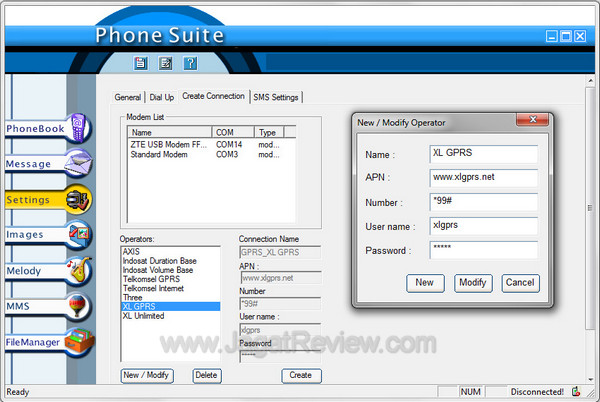Click the greyed APN field in main panel

point(281,278)
